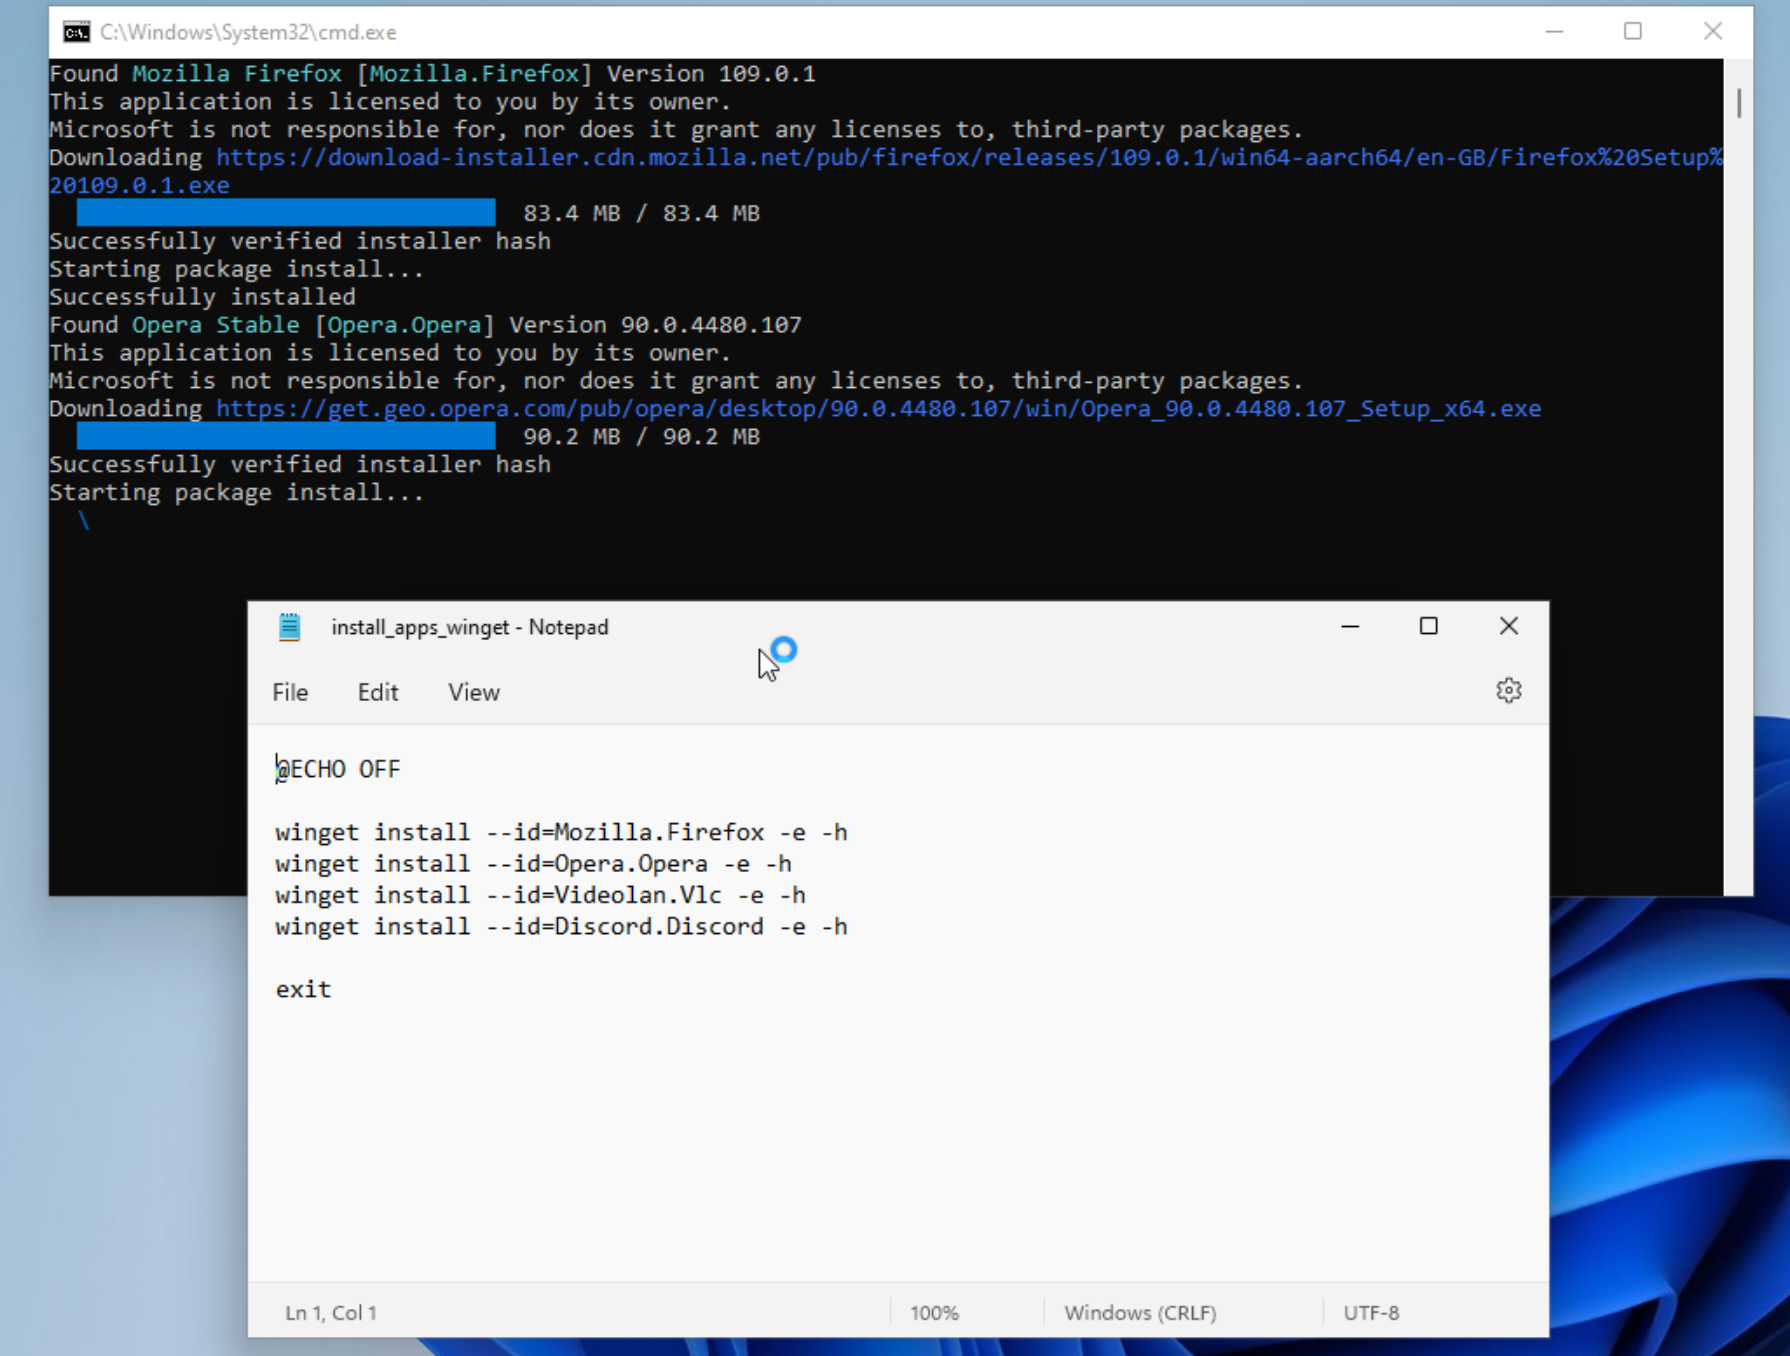The height and width of the screenshot is (1356, 1790).
Task: Click the Opera download URL in cmd
Action: (x=878, y=408)
